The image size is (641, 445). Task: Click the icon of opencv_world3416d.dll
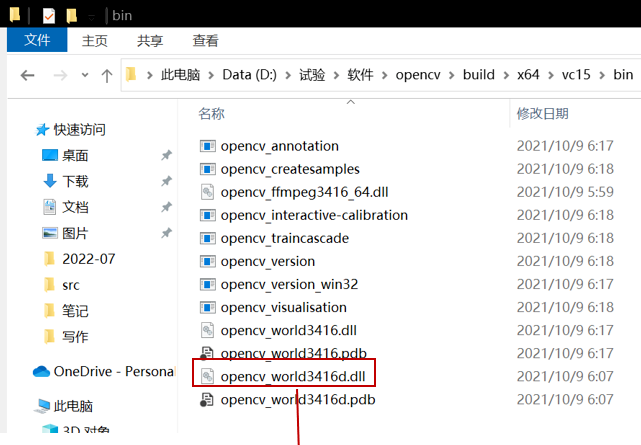[x=208, y=376]
